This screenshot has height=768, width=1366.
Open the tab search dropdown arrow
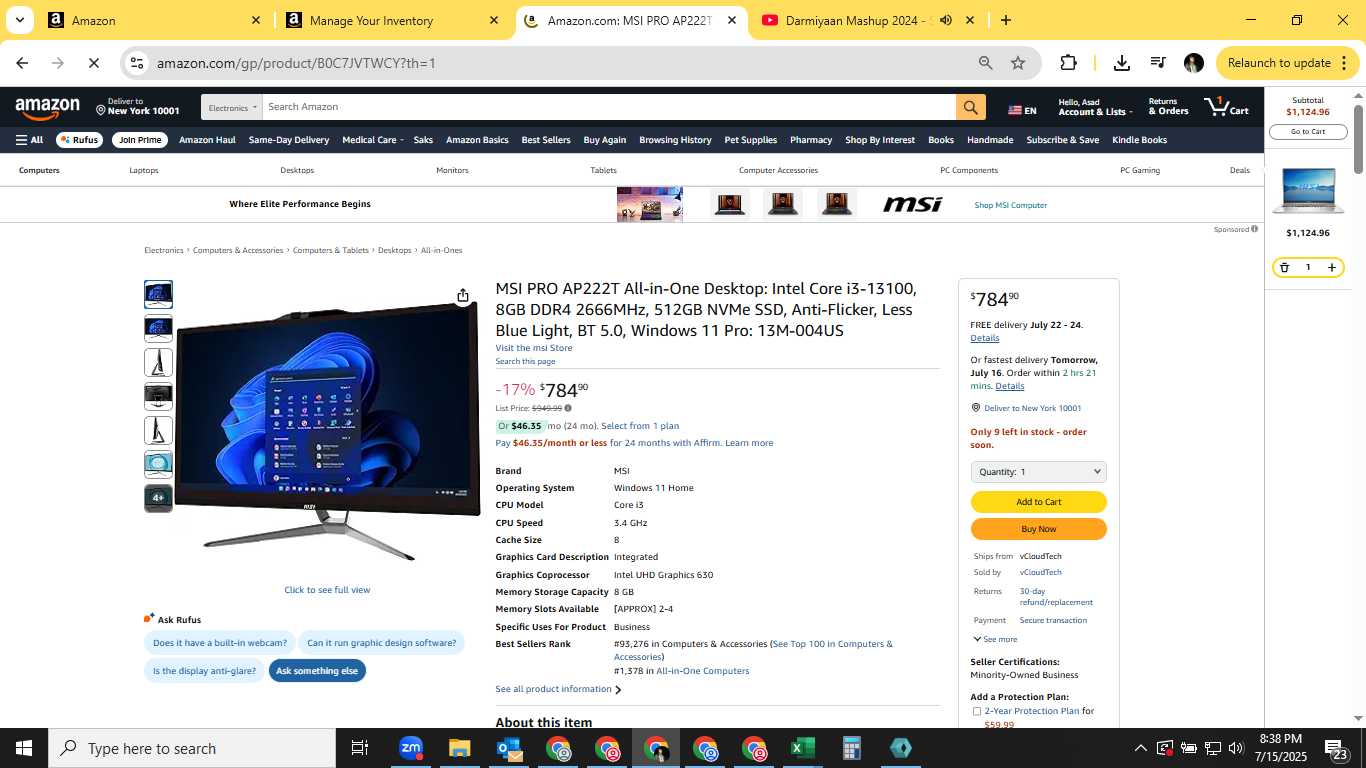(x=19, y=20)
